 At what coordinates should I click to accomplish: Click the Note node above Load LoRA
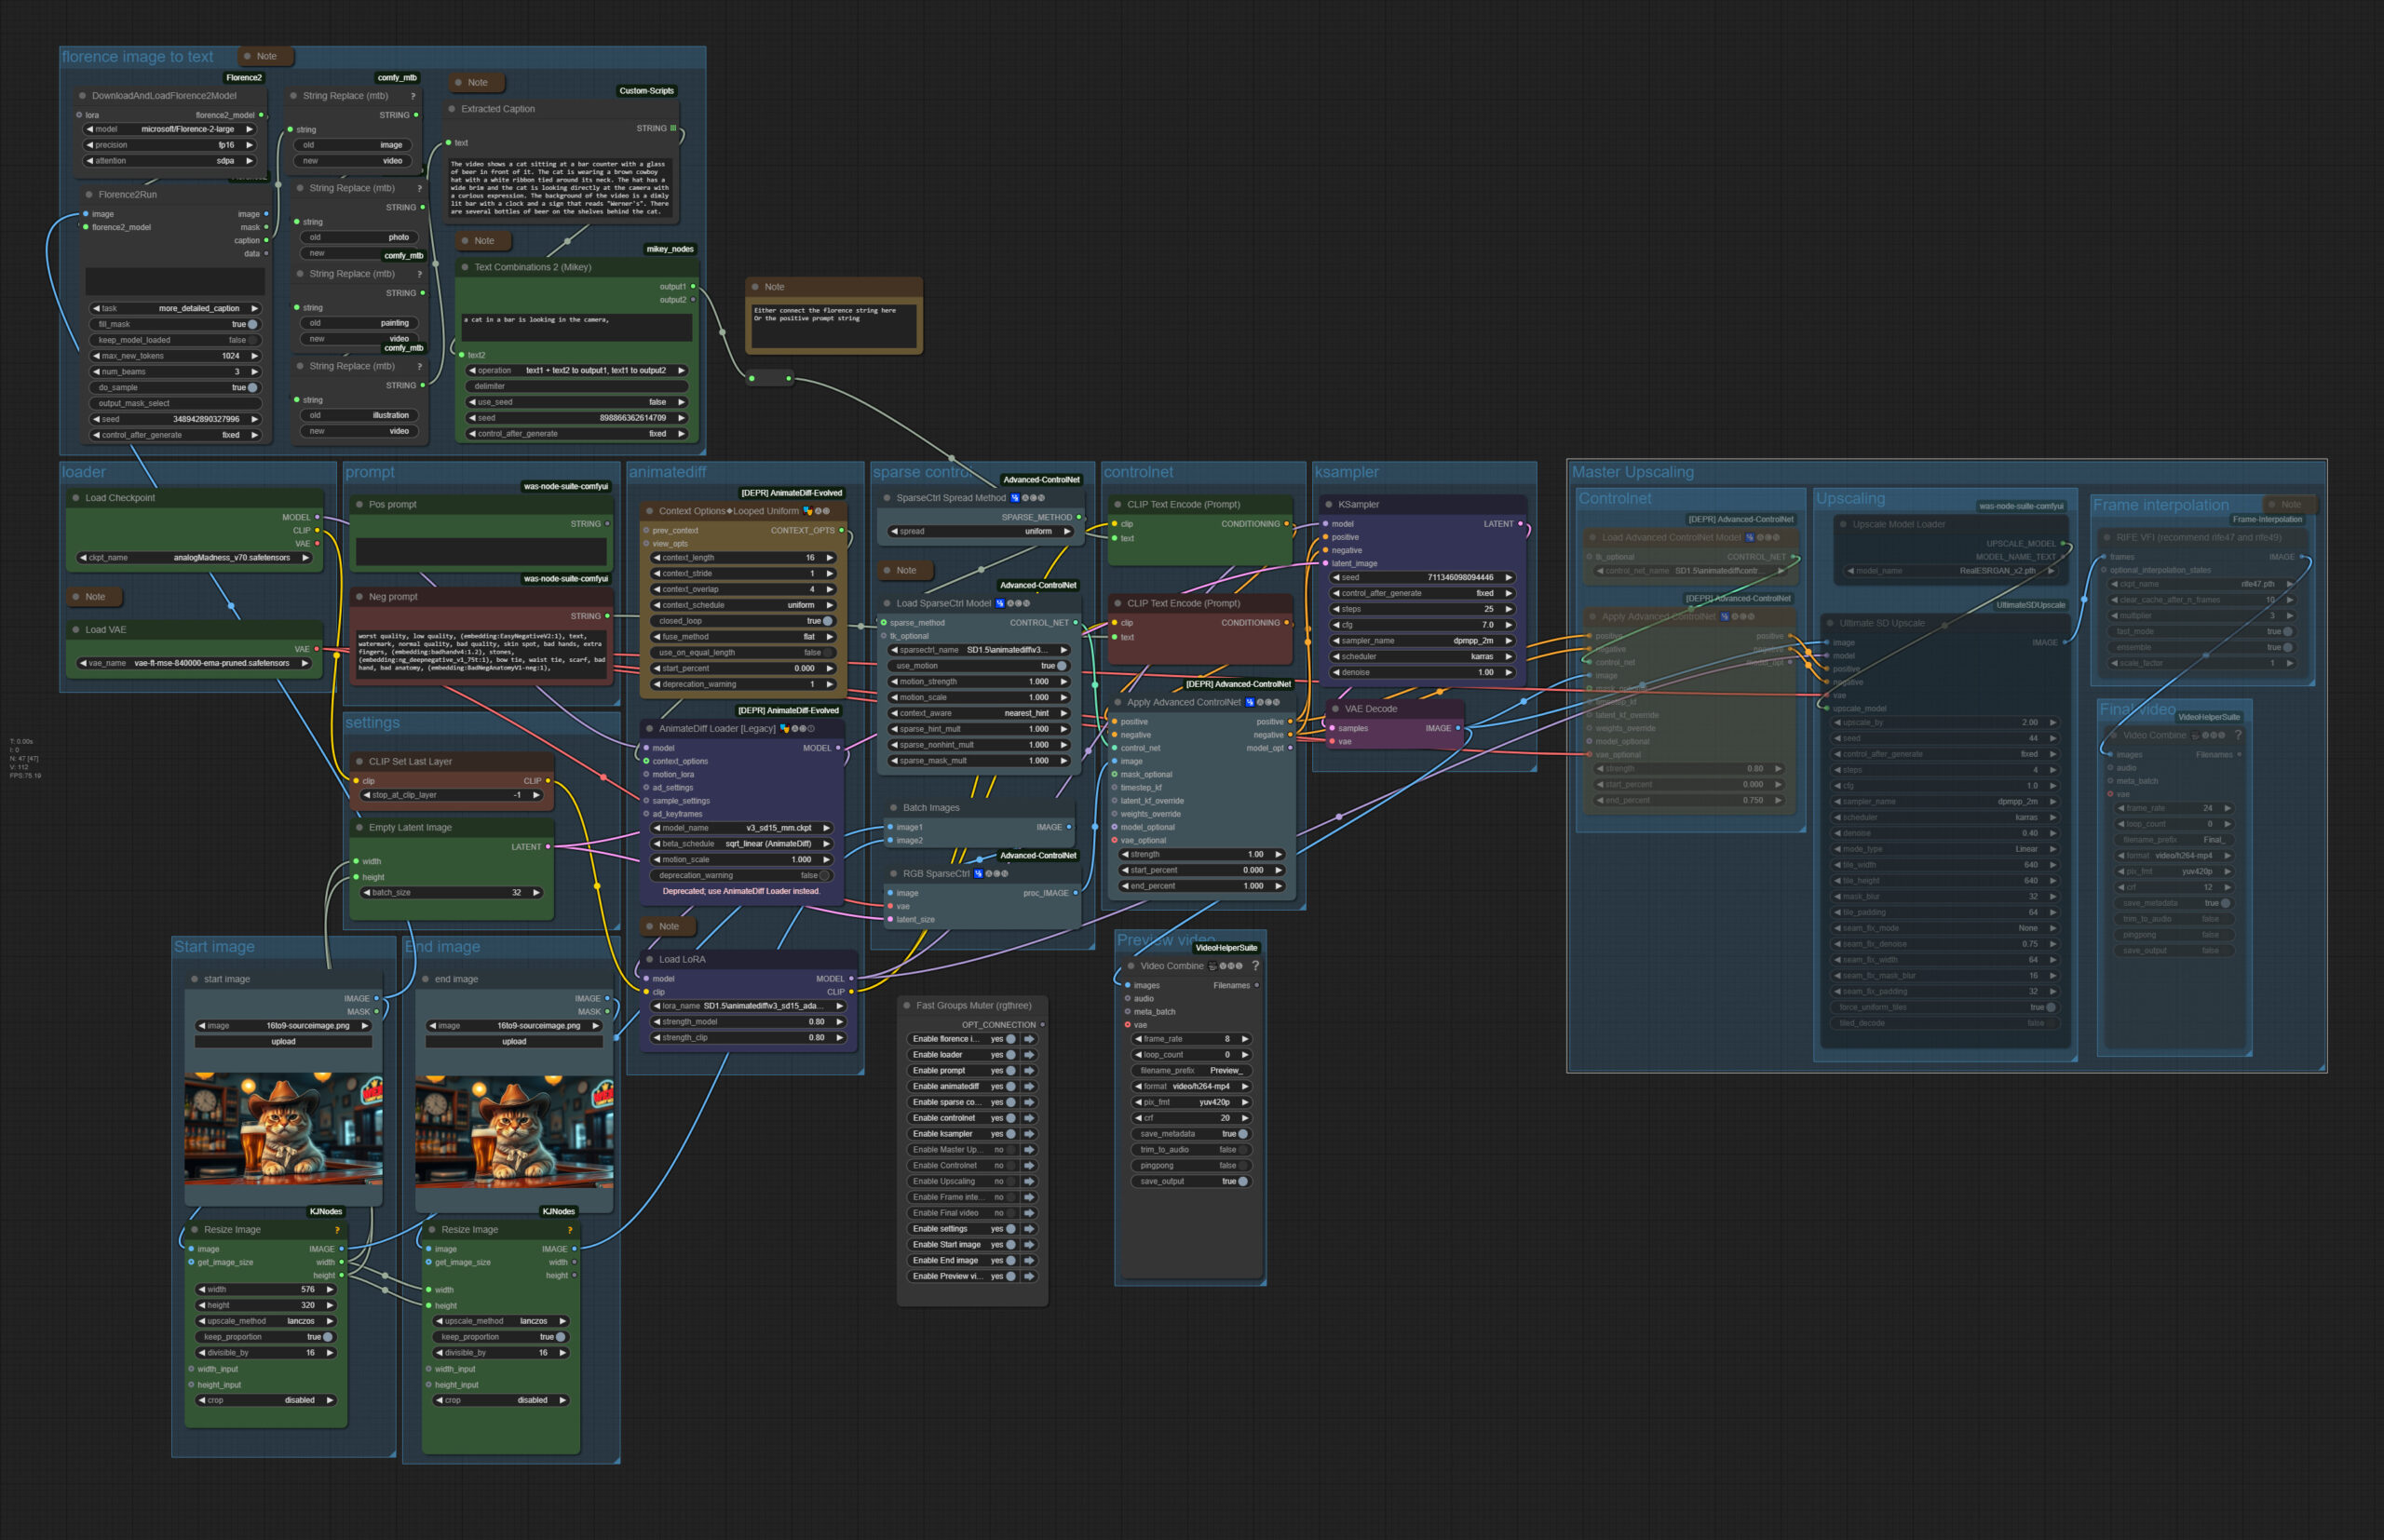(x=667, y=927)
